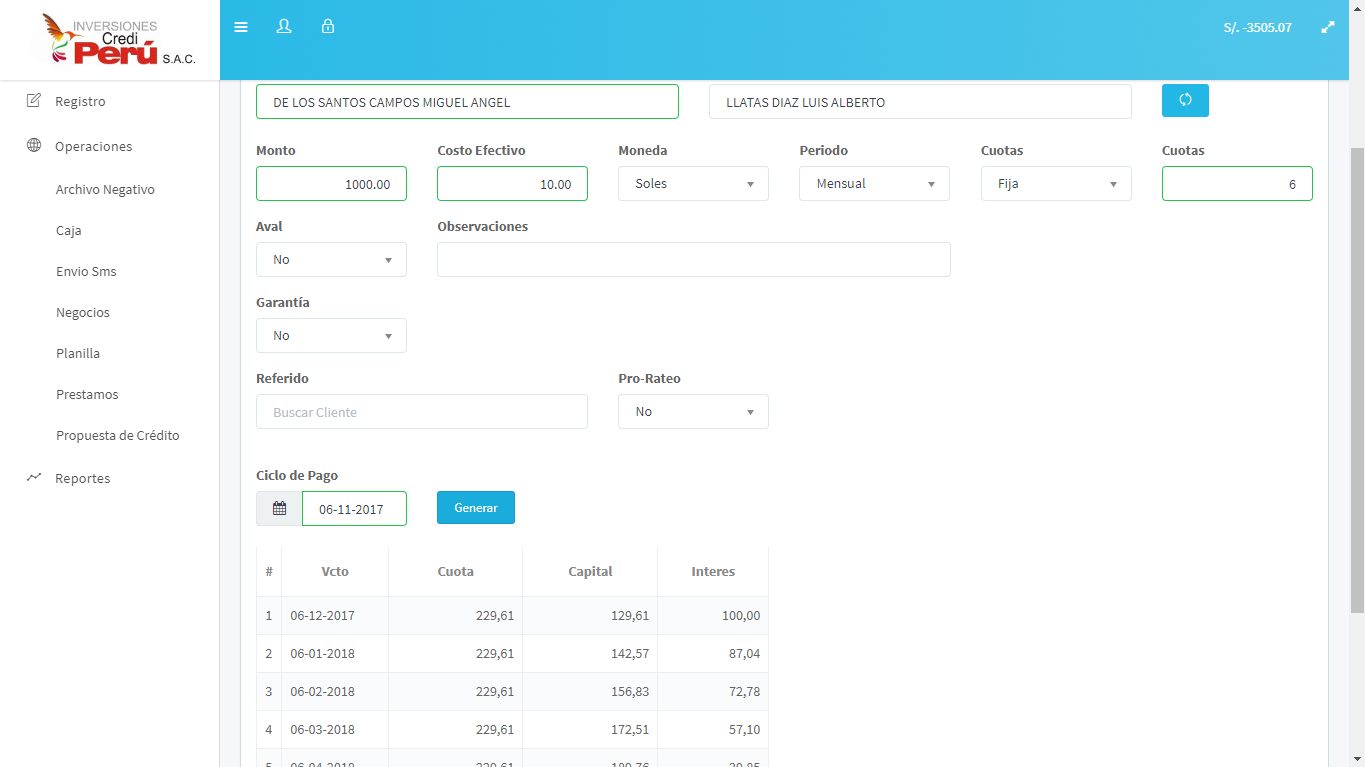Go to Caja in sidebar

click(69, 230)
